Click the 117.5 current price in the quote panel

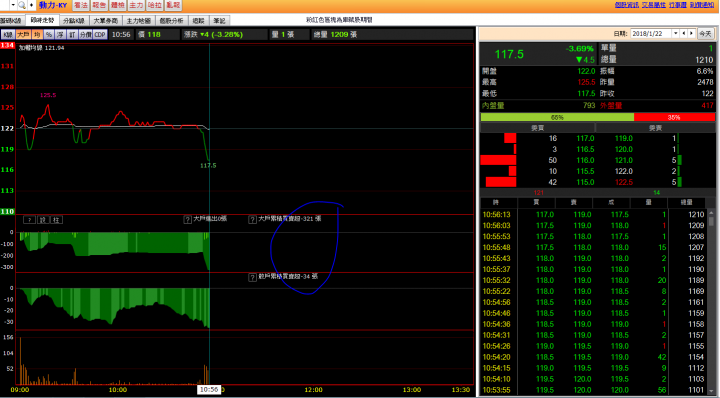click(x=509, y=54)
